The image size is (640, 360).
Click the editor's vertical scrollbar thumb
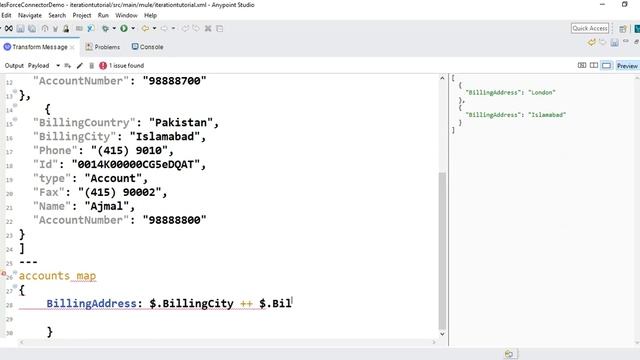442,251
